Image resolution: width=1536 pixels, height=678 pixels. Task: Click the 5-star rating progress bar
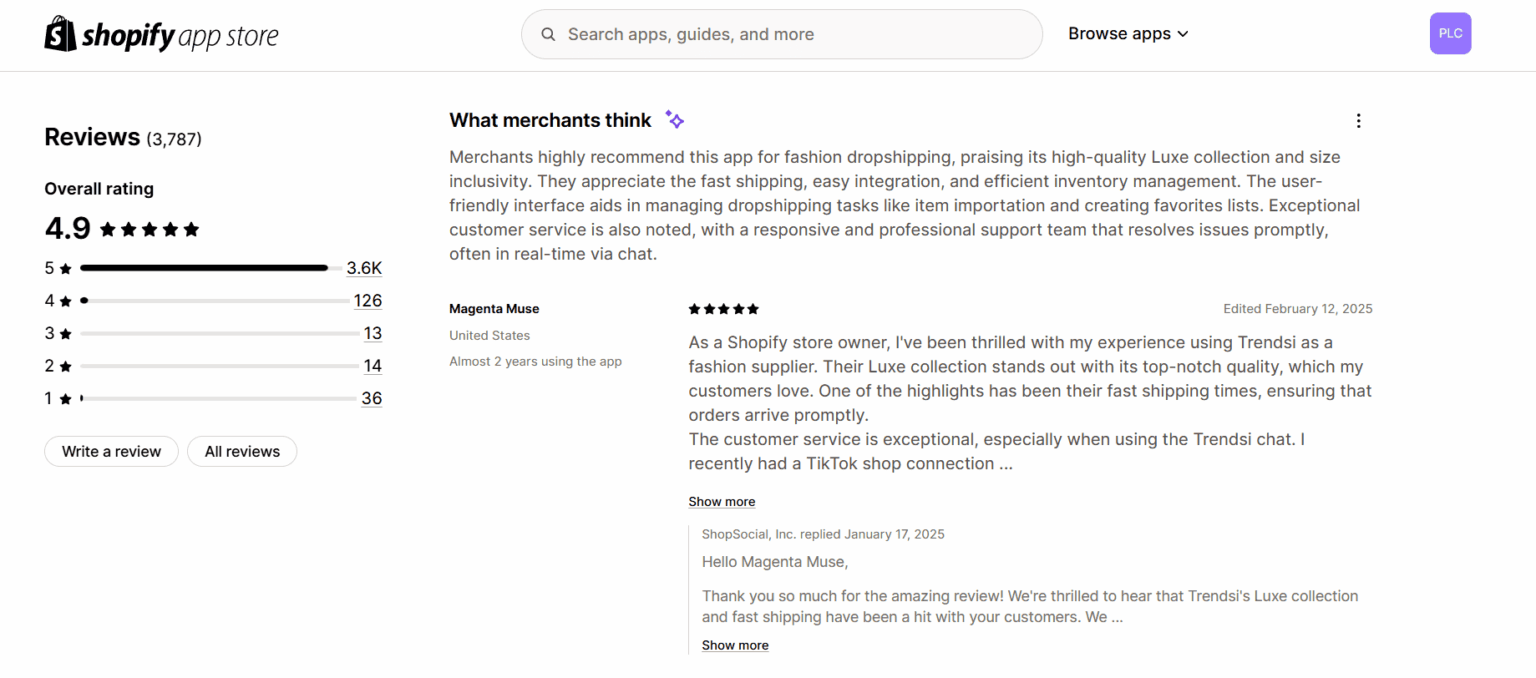[x=204, y=267]
